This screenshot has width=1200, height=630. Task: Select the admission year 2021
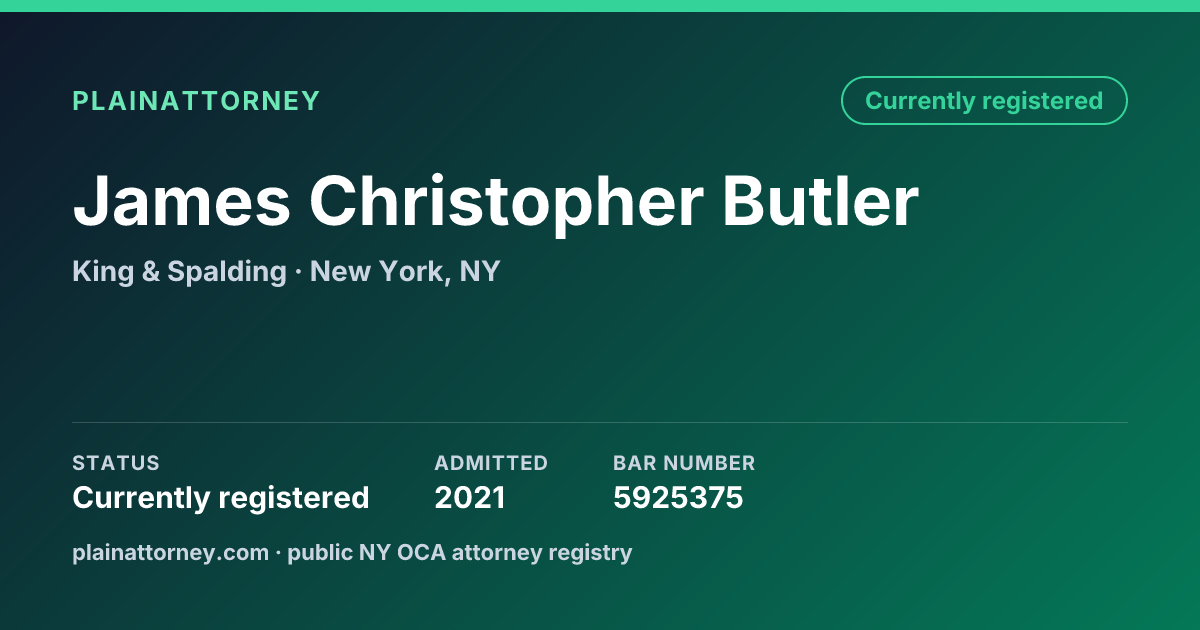click(x=470, y=498)
